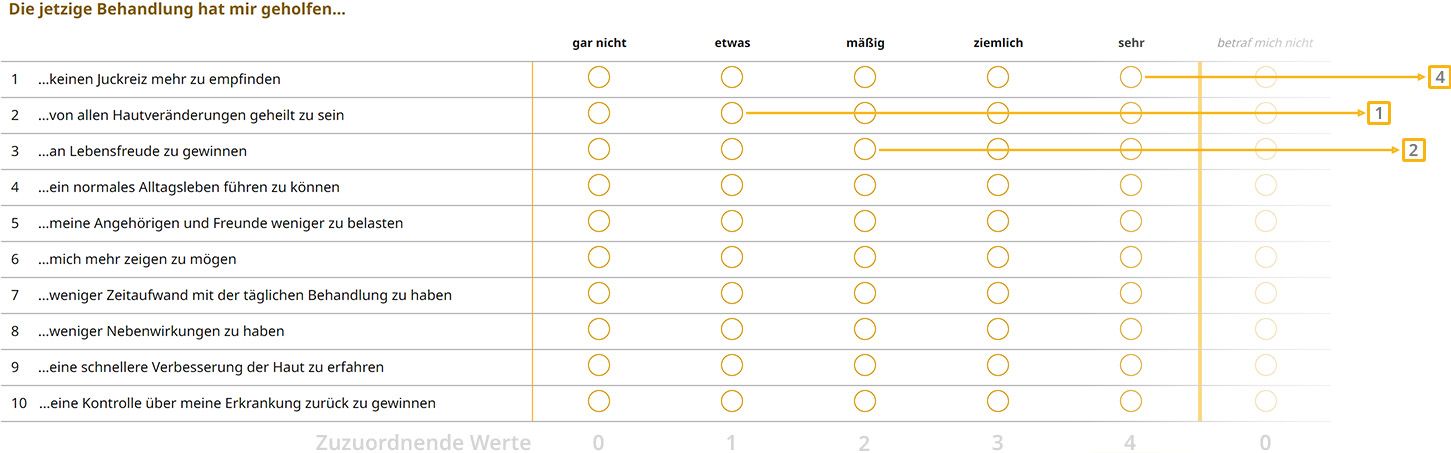Select 'gar nicht' for schnellere Verbesserung row

599,365
